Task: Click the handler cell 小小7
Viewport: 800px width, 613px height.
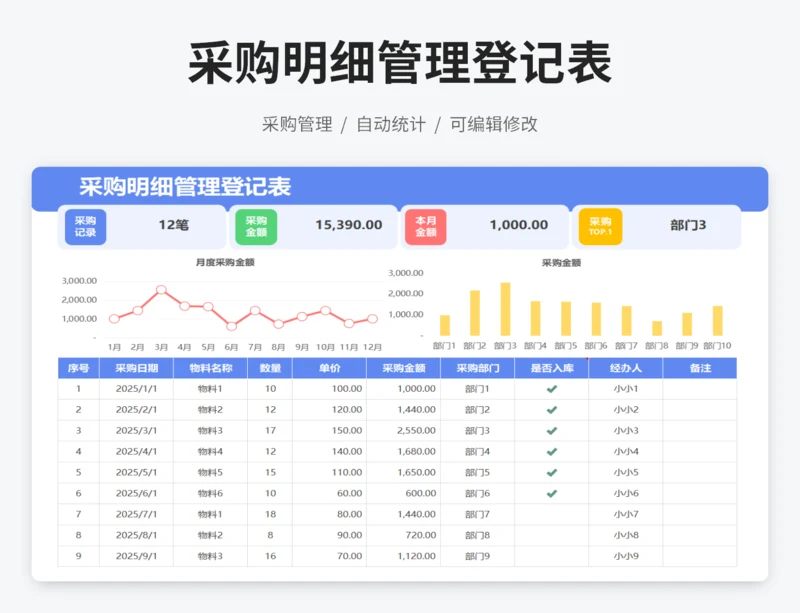Action: tap(626, 514)
